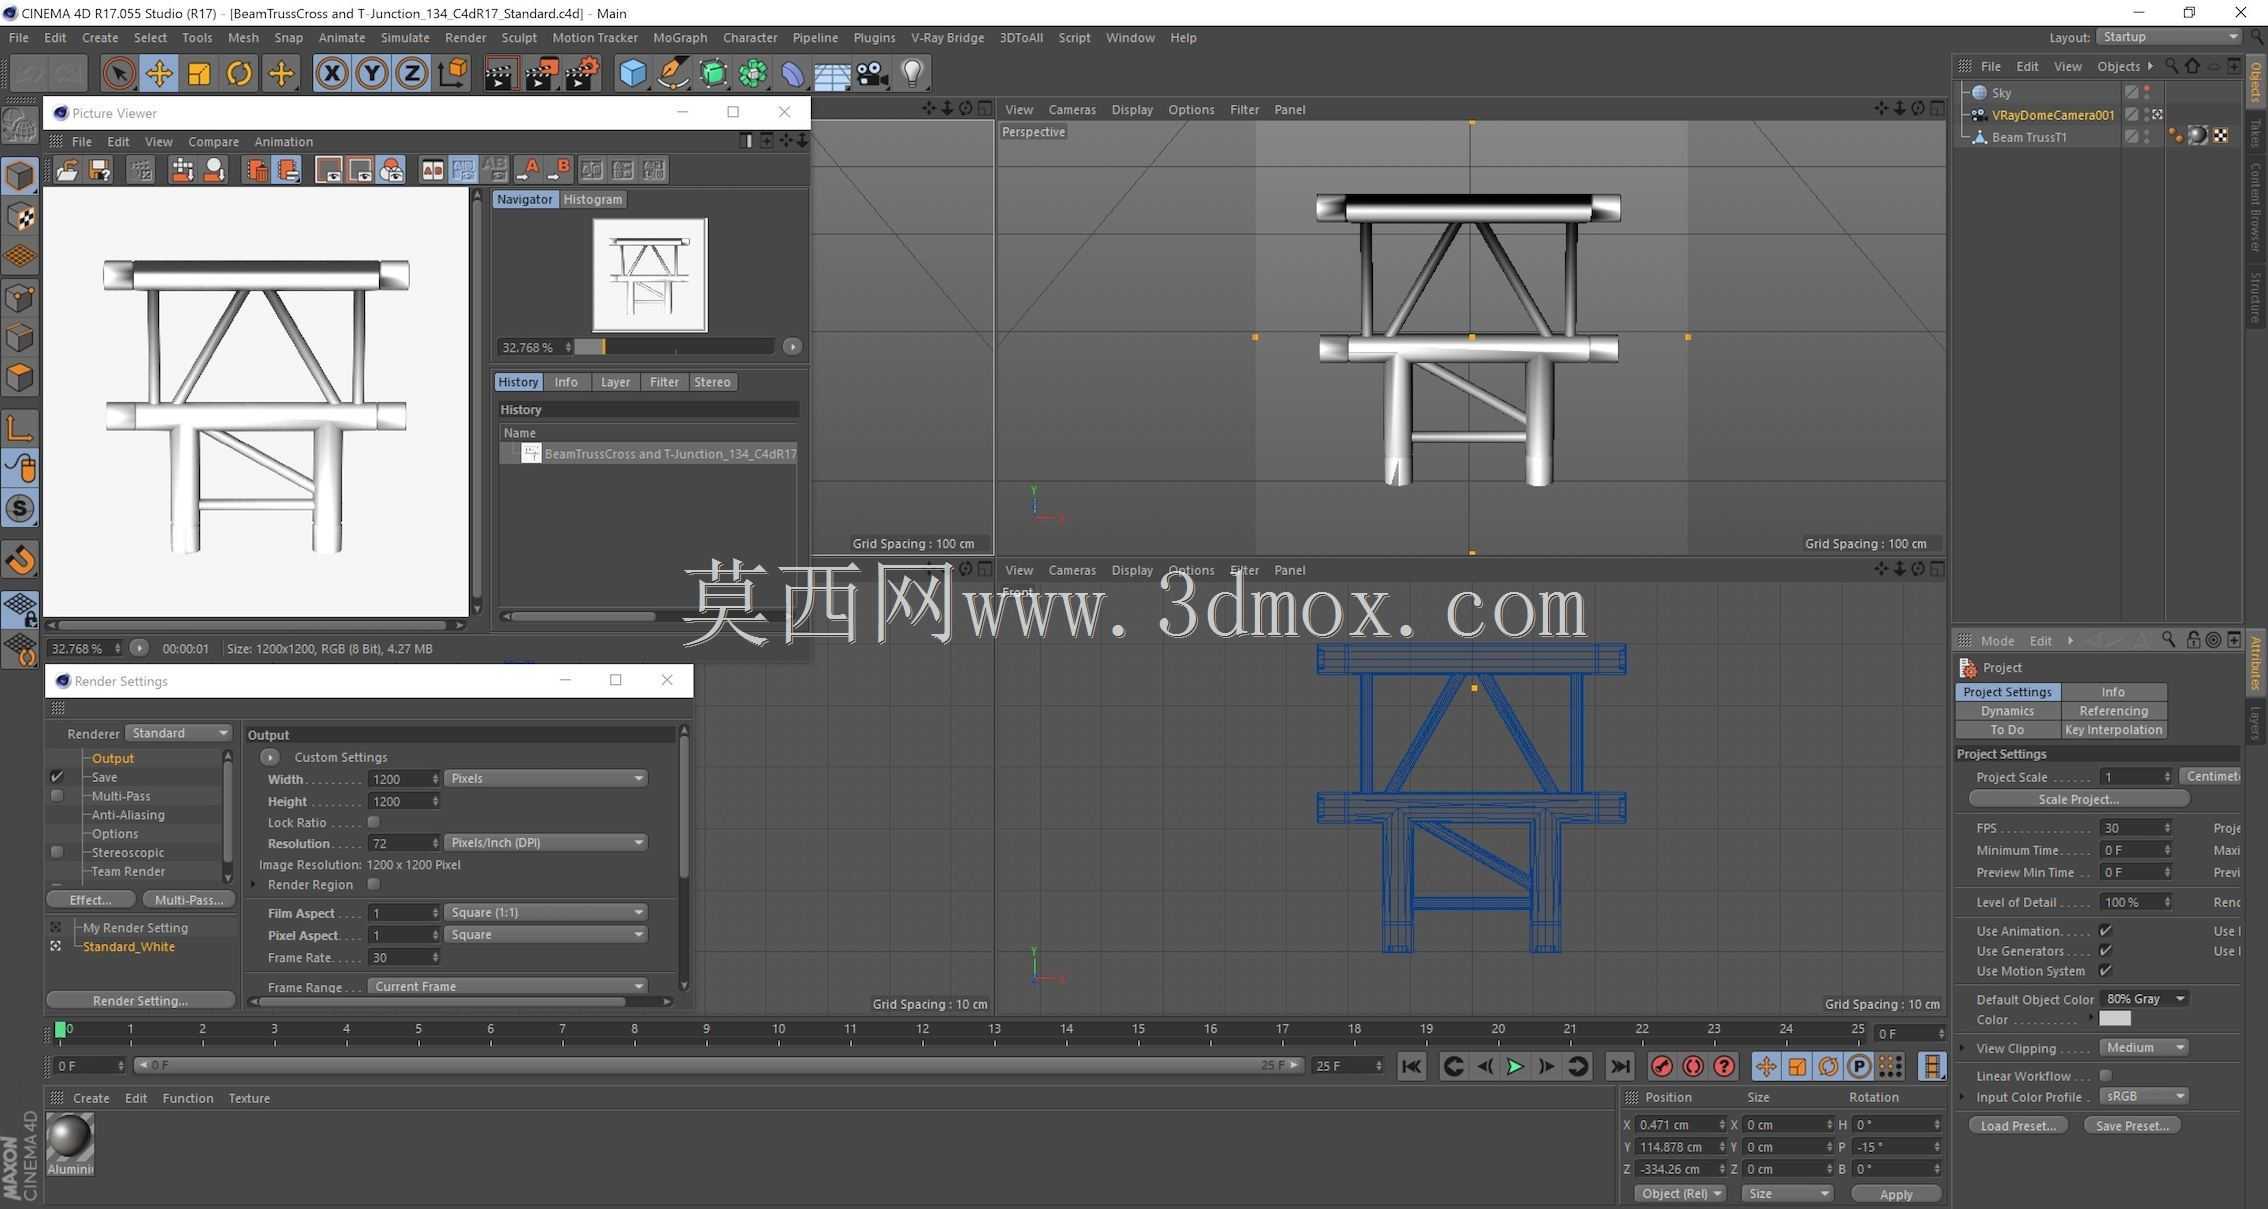The height and width of the screenshot is (1209, 2268).
Task: Open the V-Ray Bridge menu
Action: [x=947, y=37]
